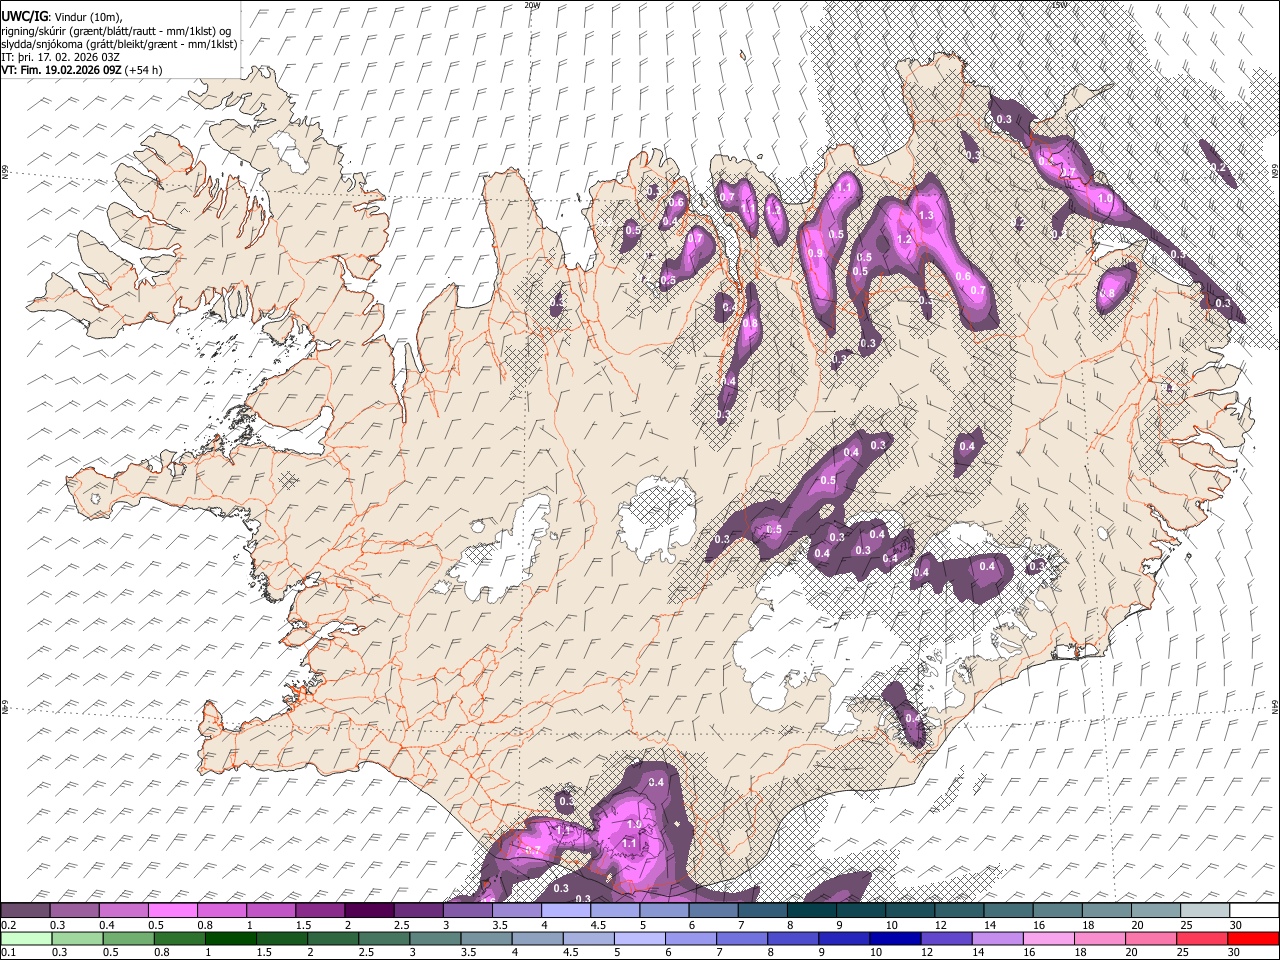Viewport: 1280px width, 960px height.
Task: Pick lower legend swatch starting at 2
Action: (x=333, y=938)
